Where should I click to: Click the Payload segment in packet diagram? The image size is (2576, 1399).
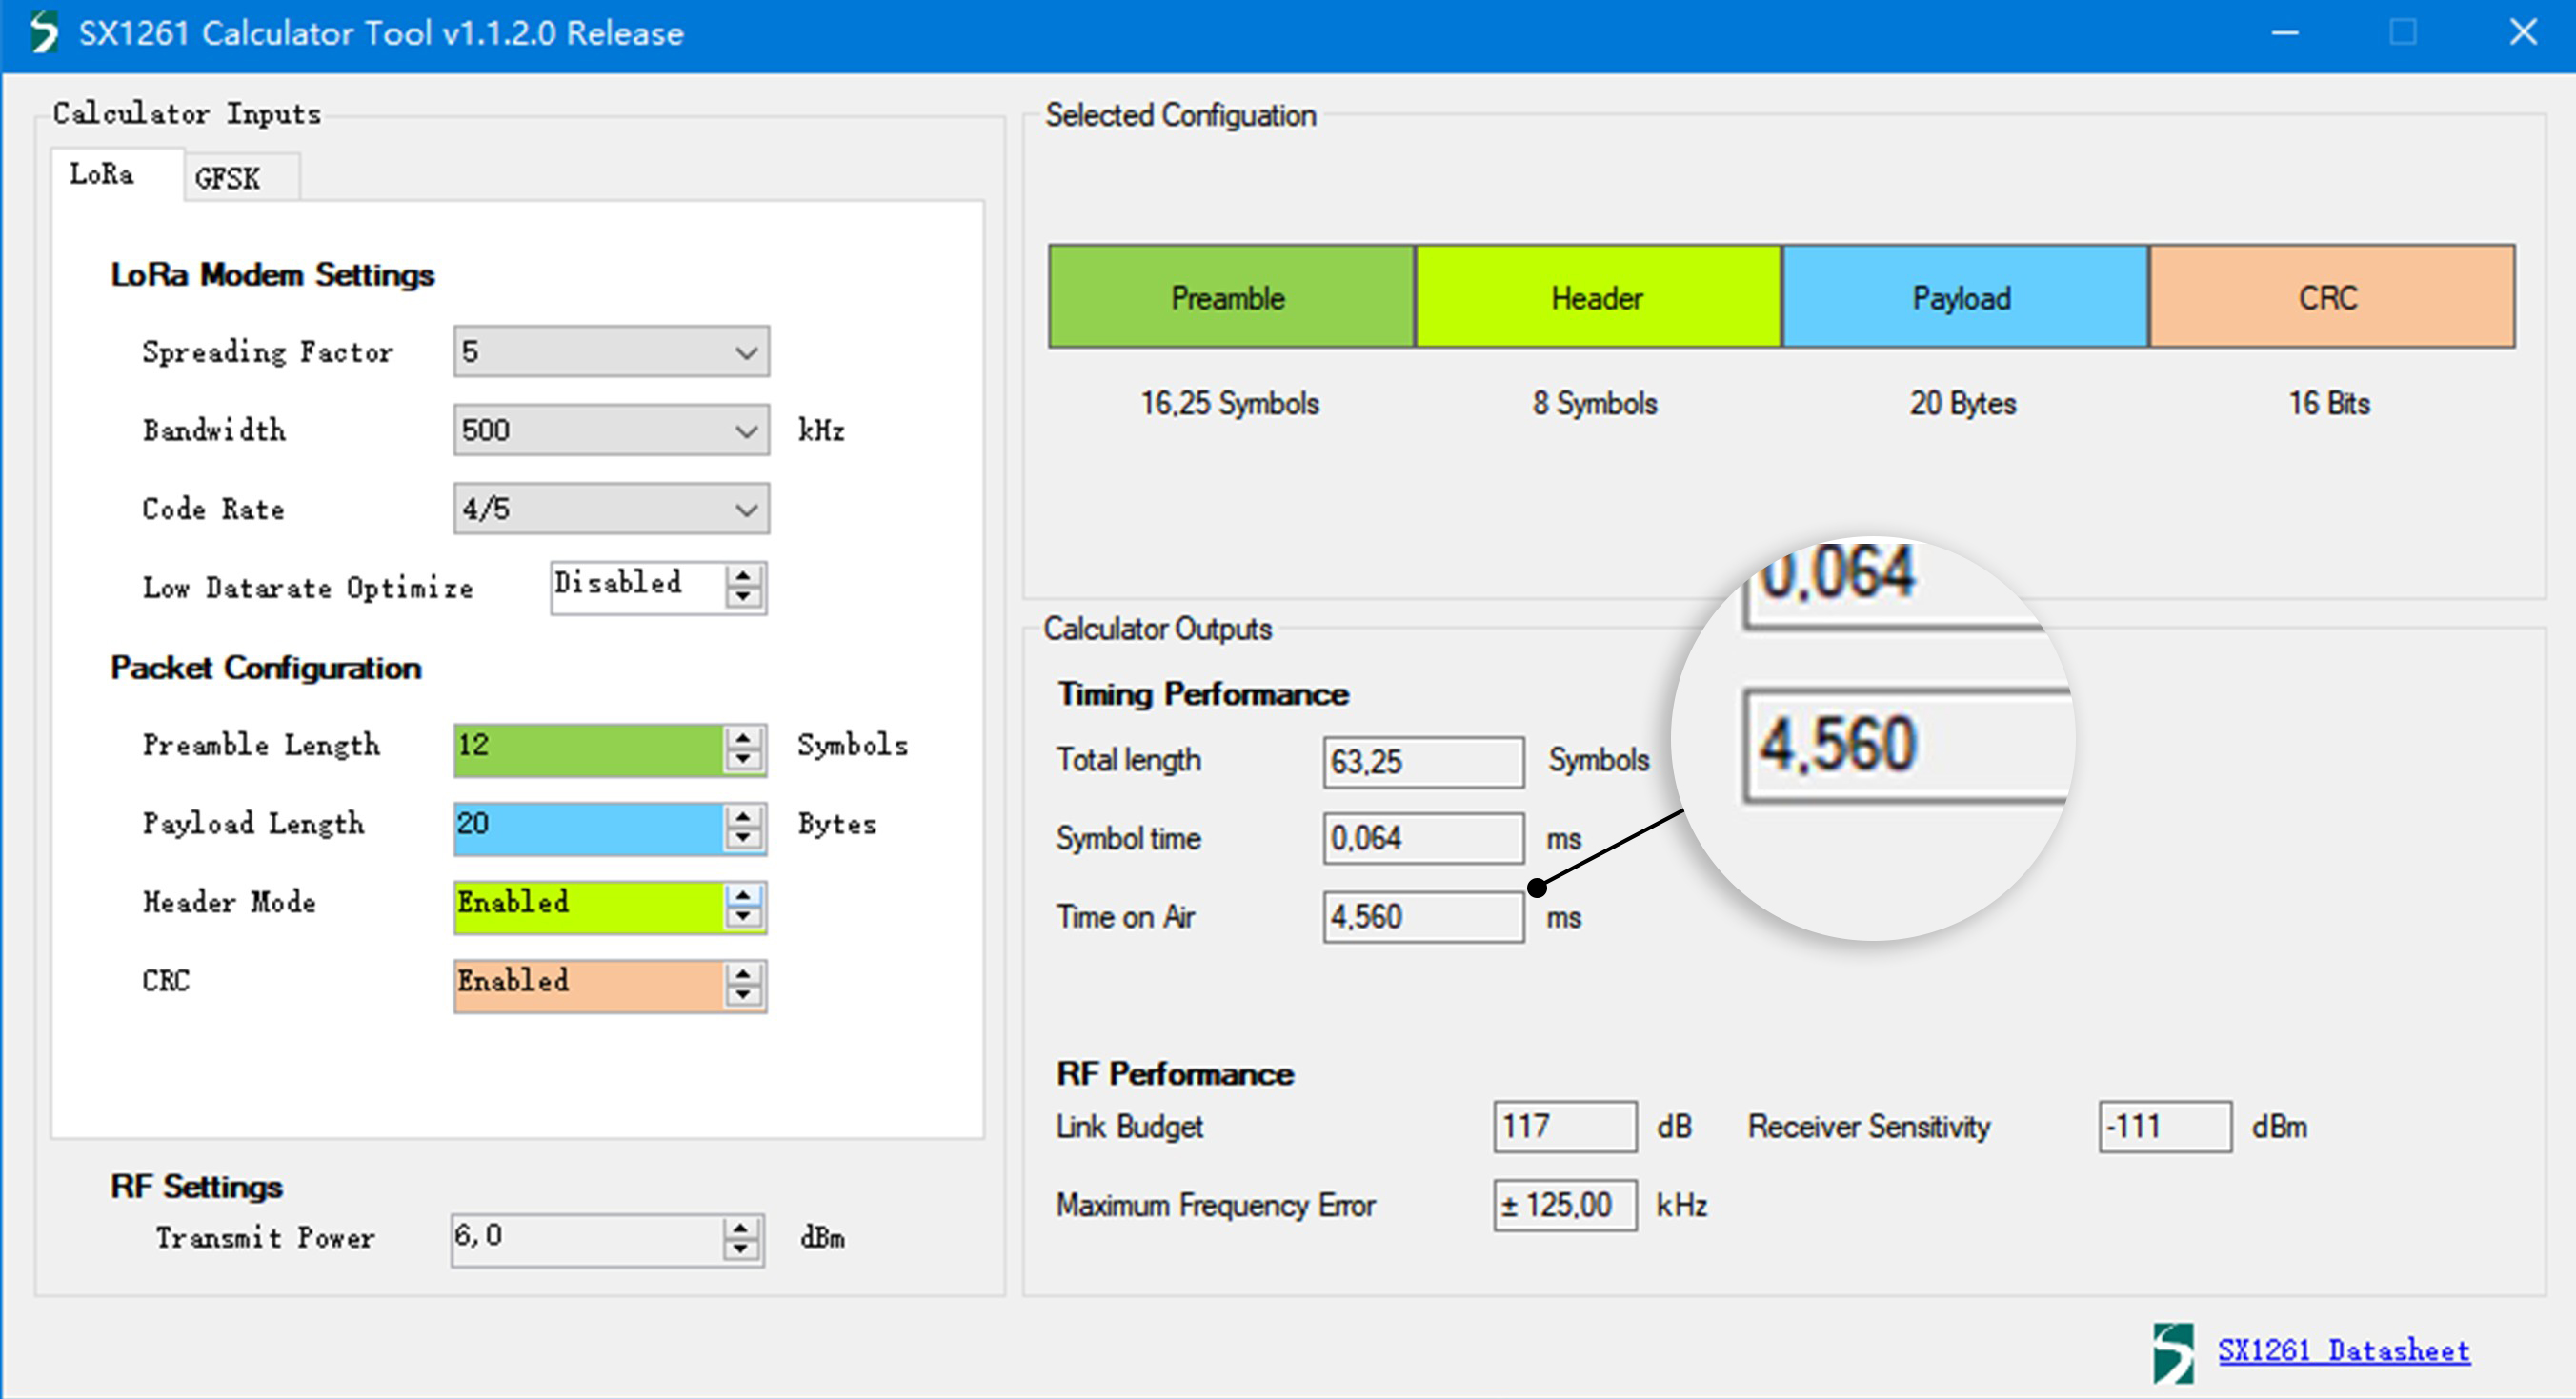(1964, 296)
